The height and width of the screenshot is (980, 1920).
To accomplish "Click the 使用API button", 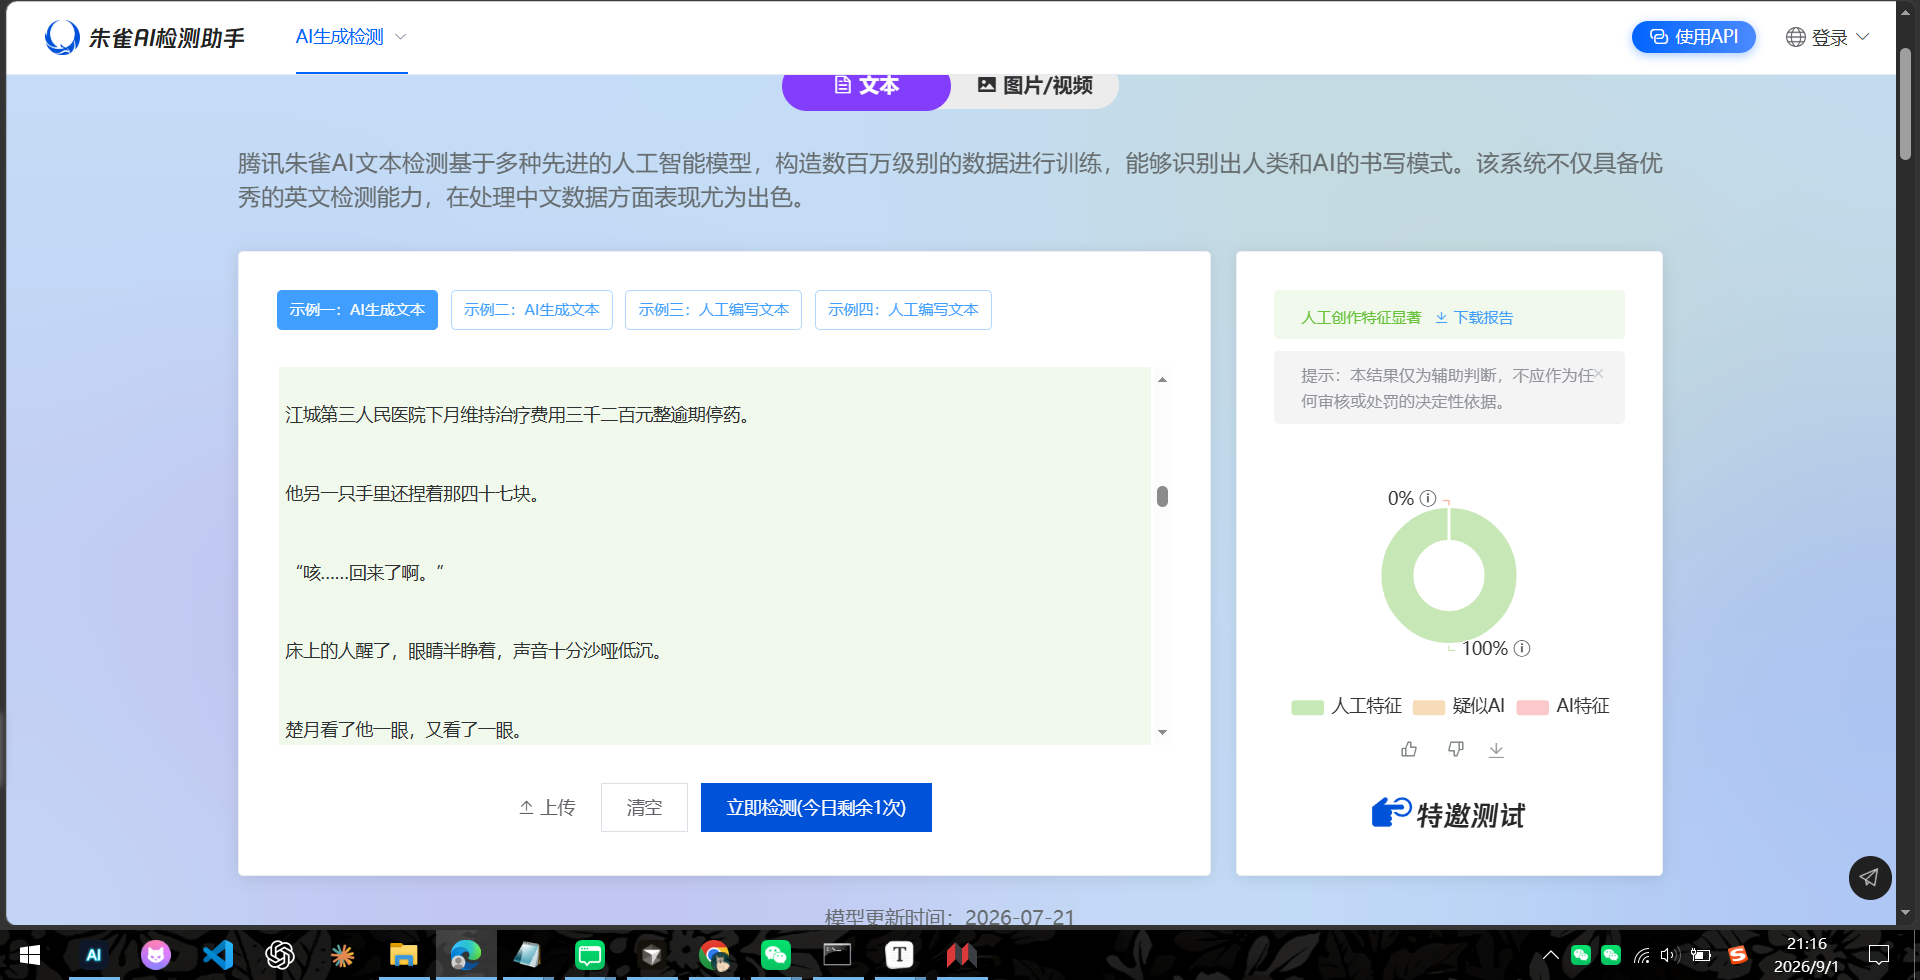I will (1693, 37).
